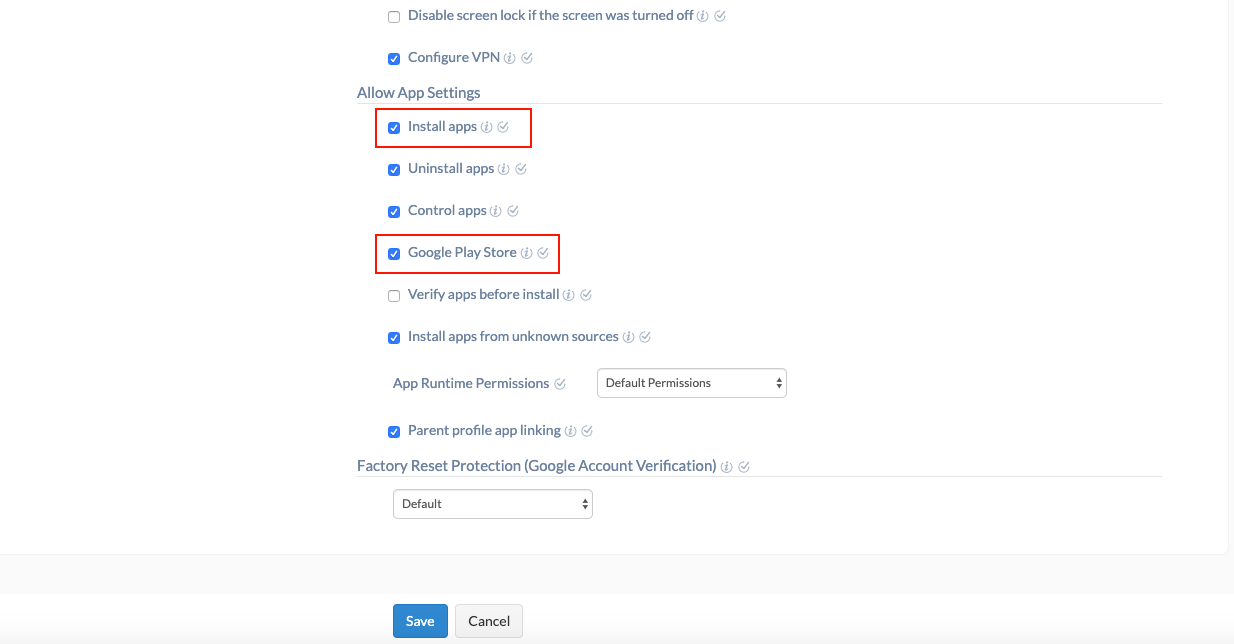Screen dimensions: 1234x644
Task: Click check-circle icon beside App Runtime Permissions
Action: 560,384
